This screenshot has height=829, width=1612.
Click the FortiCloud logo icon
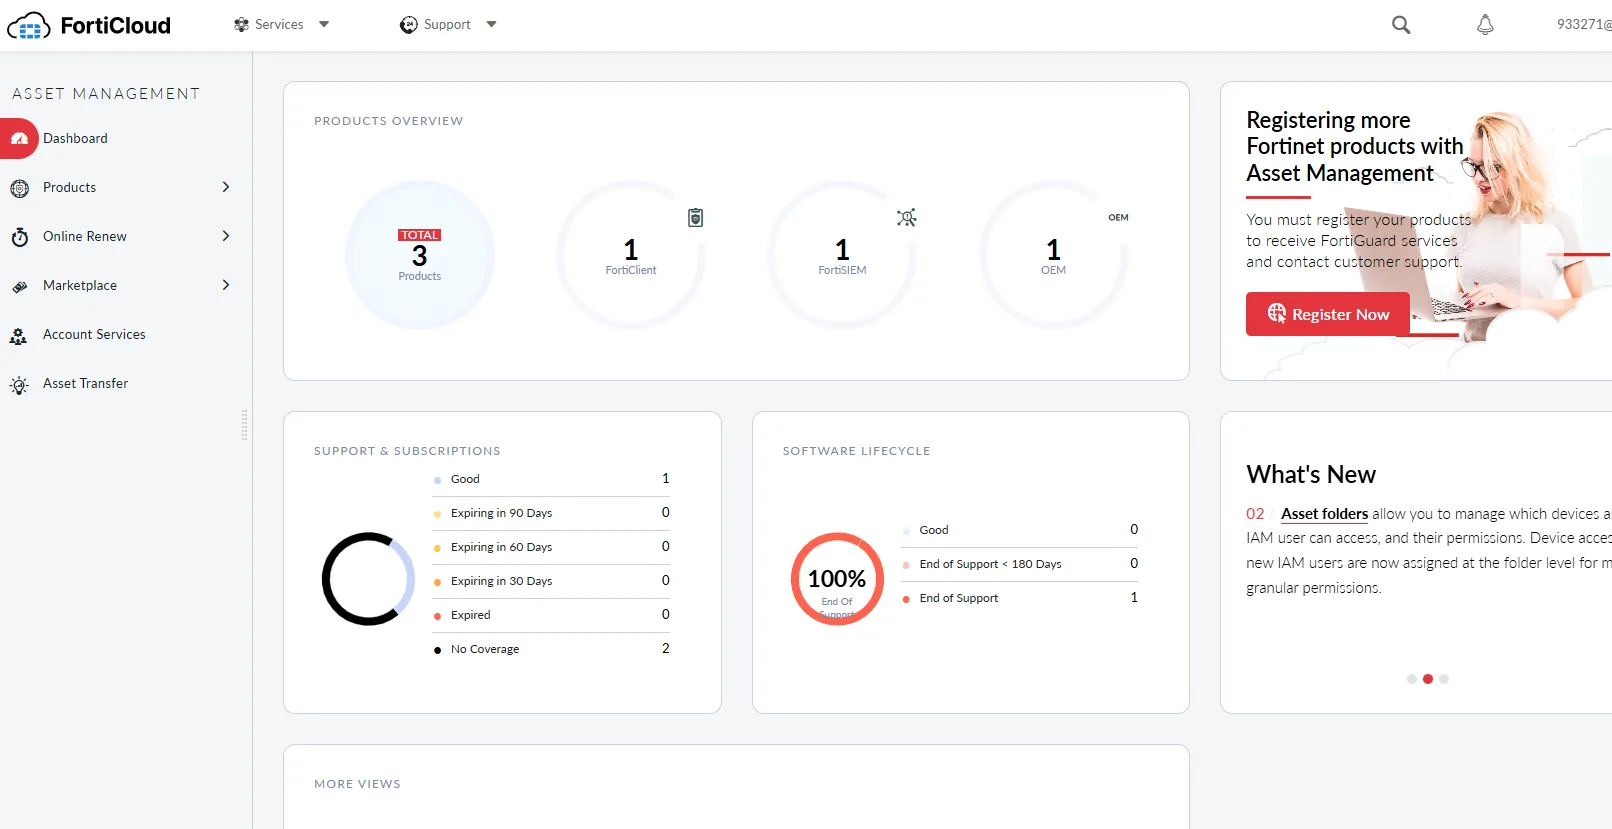[29, 26]
